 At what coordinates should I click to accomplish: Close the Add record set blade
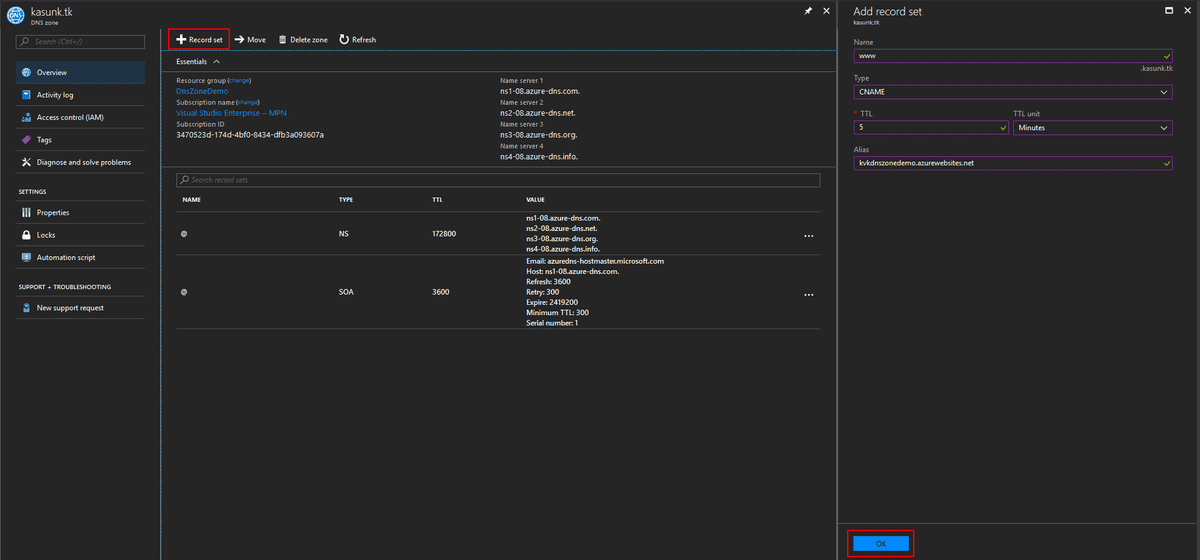click(x=1187, y=10)
